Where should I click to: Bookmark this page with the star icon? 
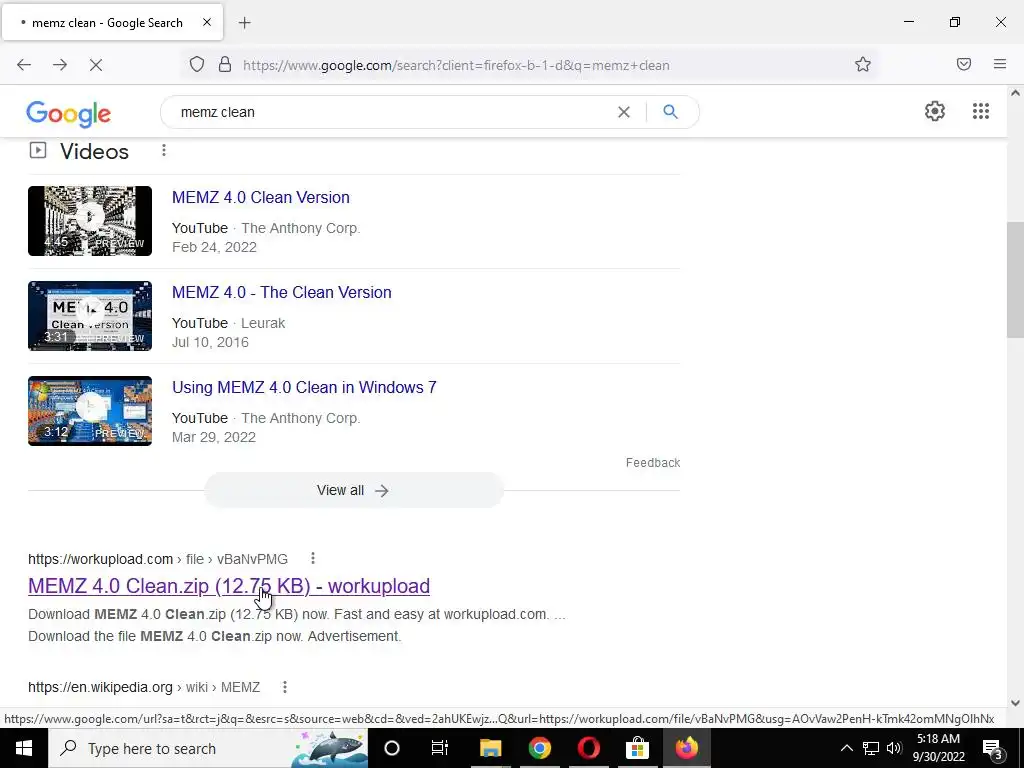coord(863,64)
